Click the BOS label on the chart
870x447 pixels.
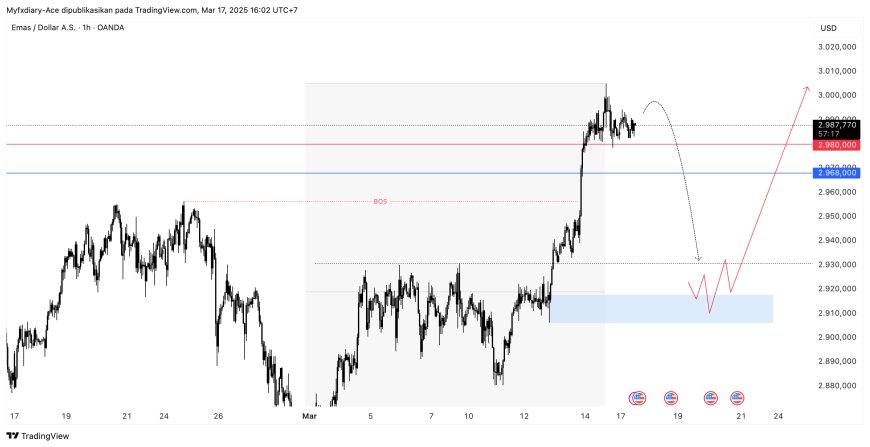[380, 201]
